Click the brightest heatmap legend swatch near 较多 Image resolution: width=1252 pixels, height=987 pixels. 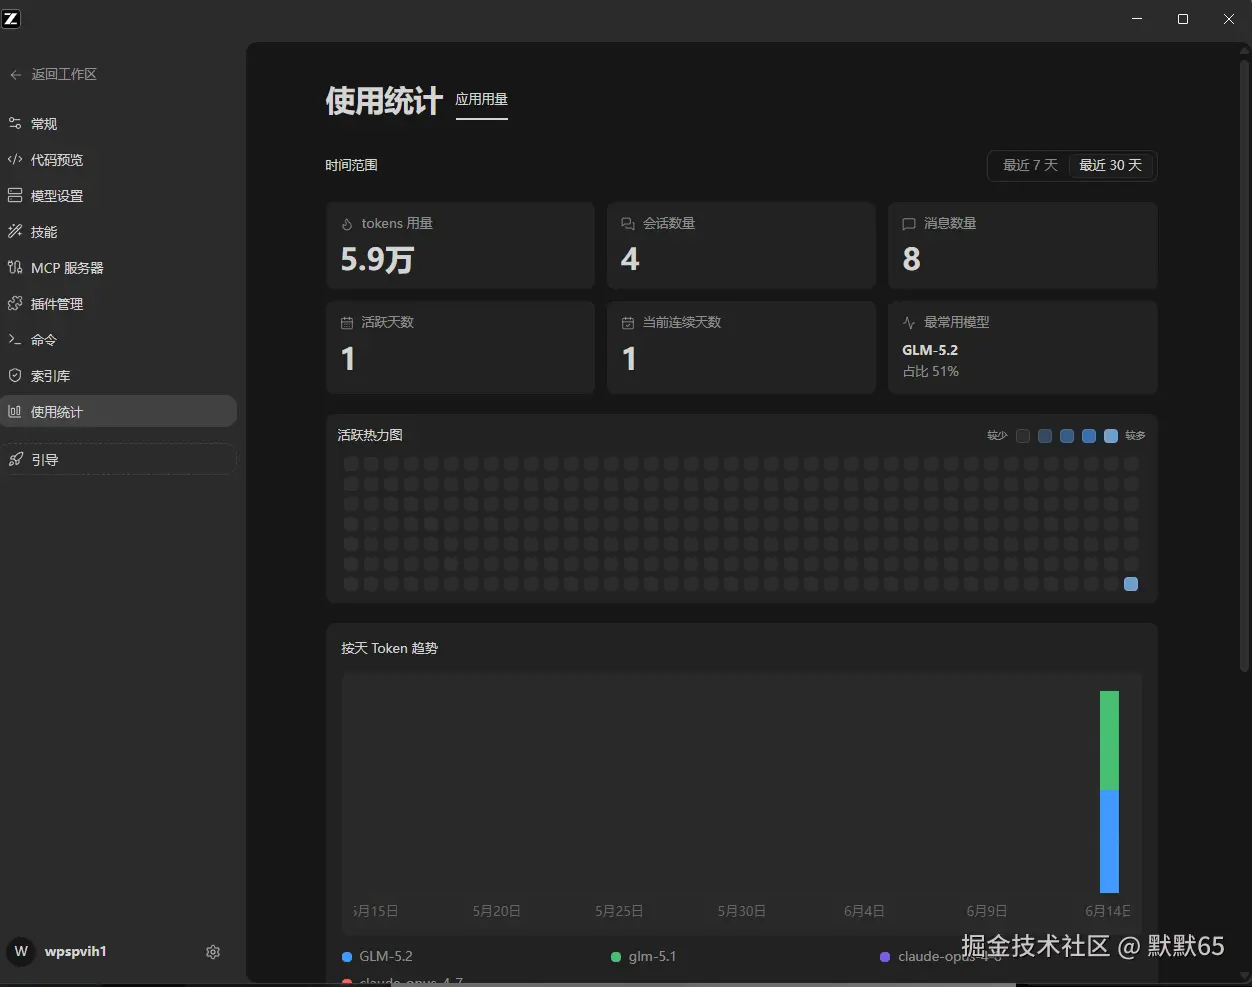click(1111, 436)
